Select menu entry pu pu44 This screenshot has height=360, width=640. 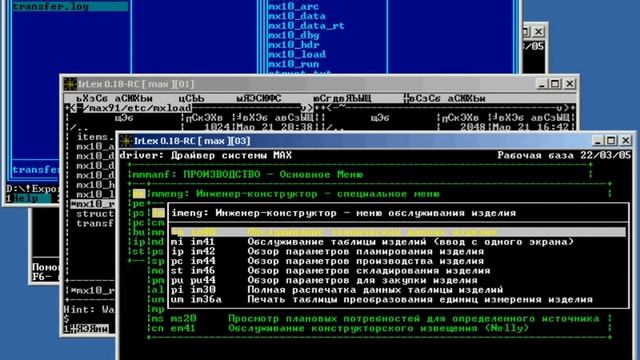pos(324,280)
